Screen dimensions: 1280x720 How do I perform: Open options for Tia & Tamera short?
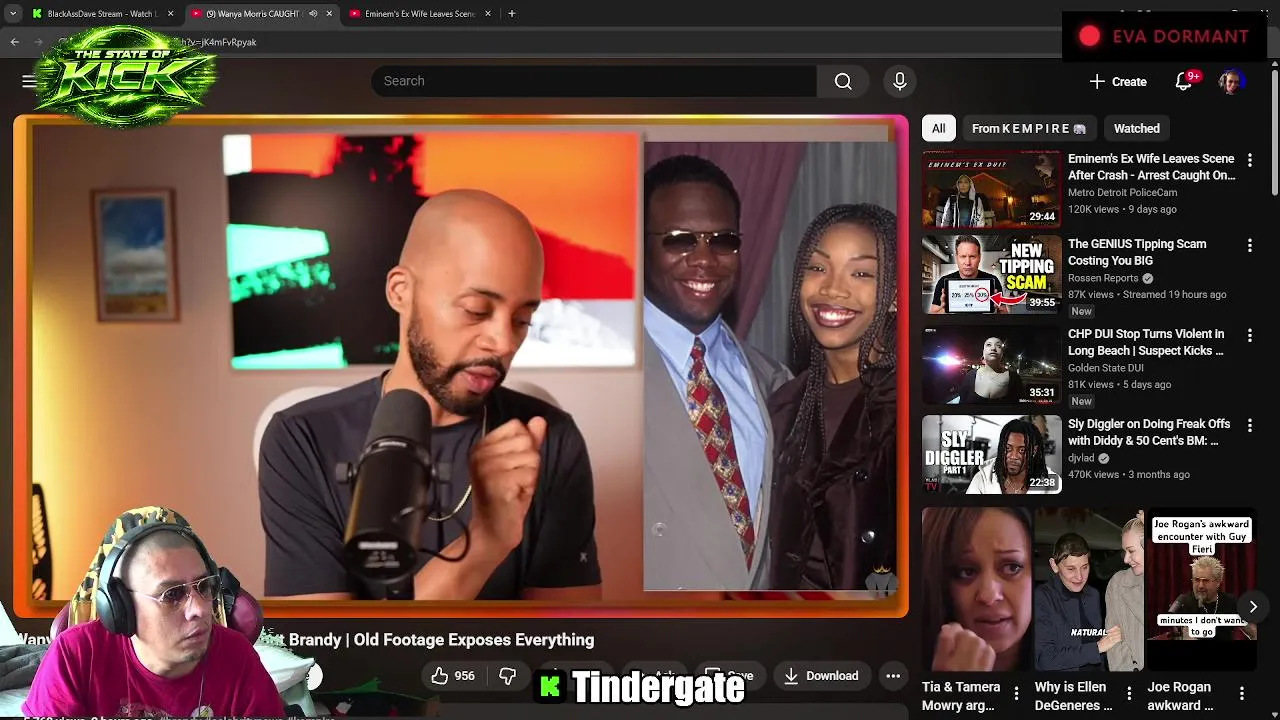coord(1017,693)
